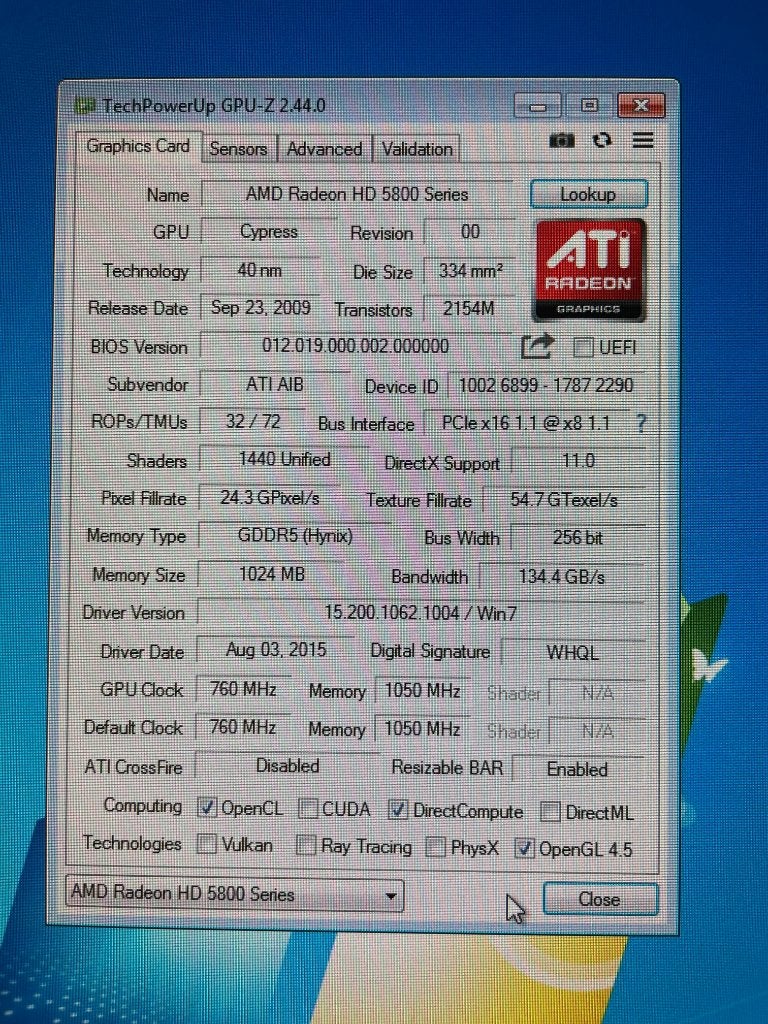768x1024 pixels.
Task: Close GPU-Z via title bar X
Action: [641, 106]
